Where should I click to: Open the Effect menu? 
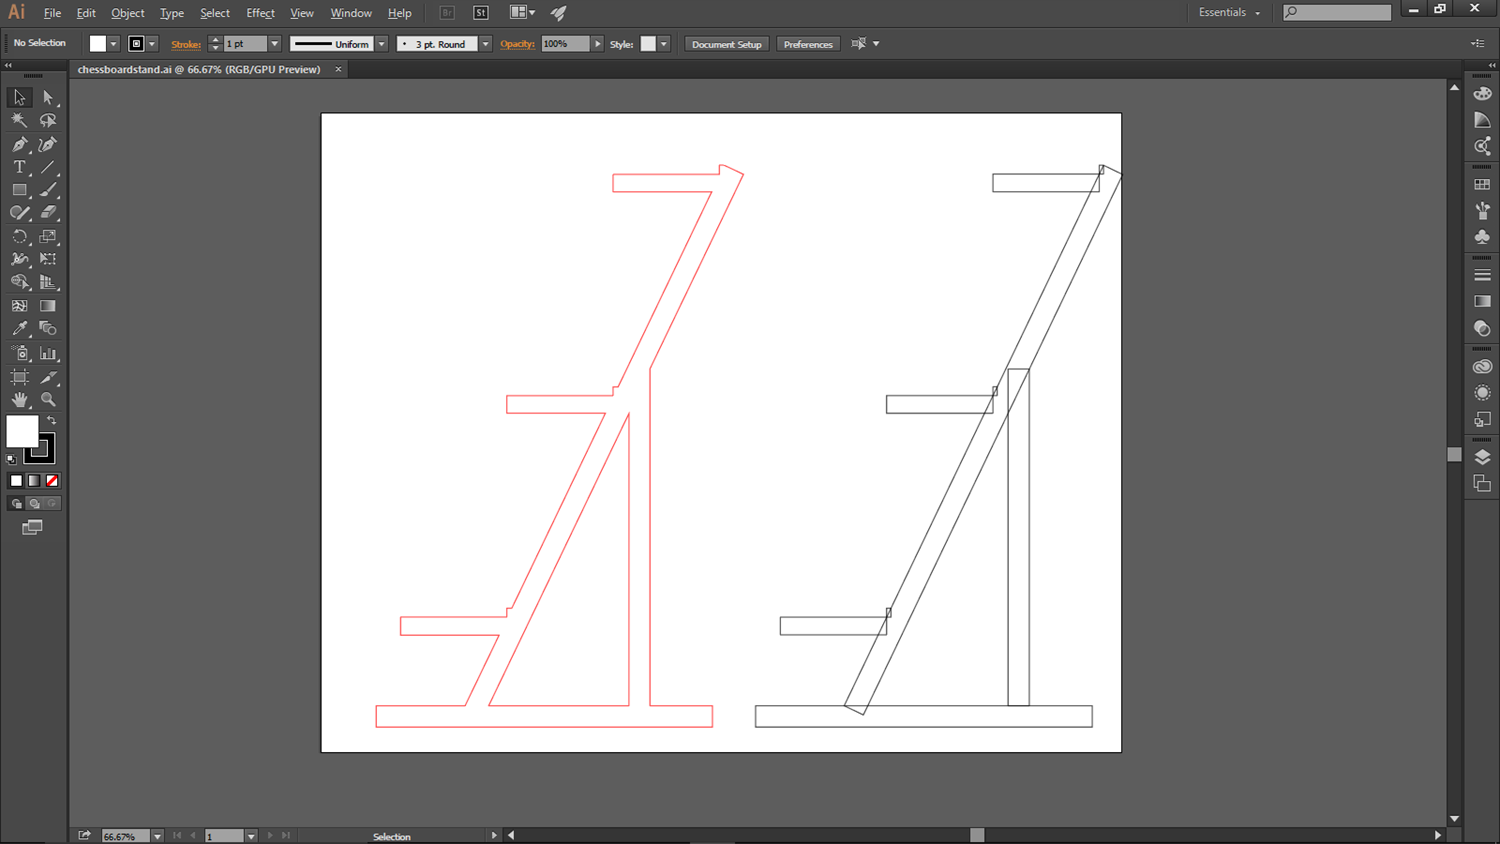coord(260,13)
